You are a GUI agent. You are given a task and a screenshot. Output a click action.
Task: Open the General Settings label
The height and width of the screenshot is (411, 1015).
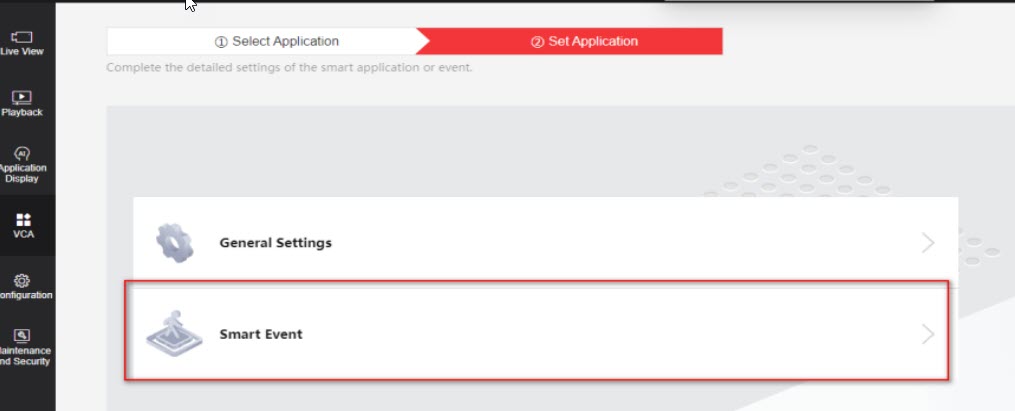point(276,242)
